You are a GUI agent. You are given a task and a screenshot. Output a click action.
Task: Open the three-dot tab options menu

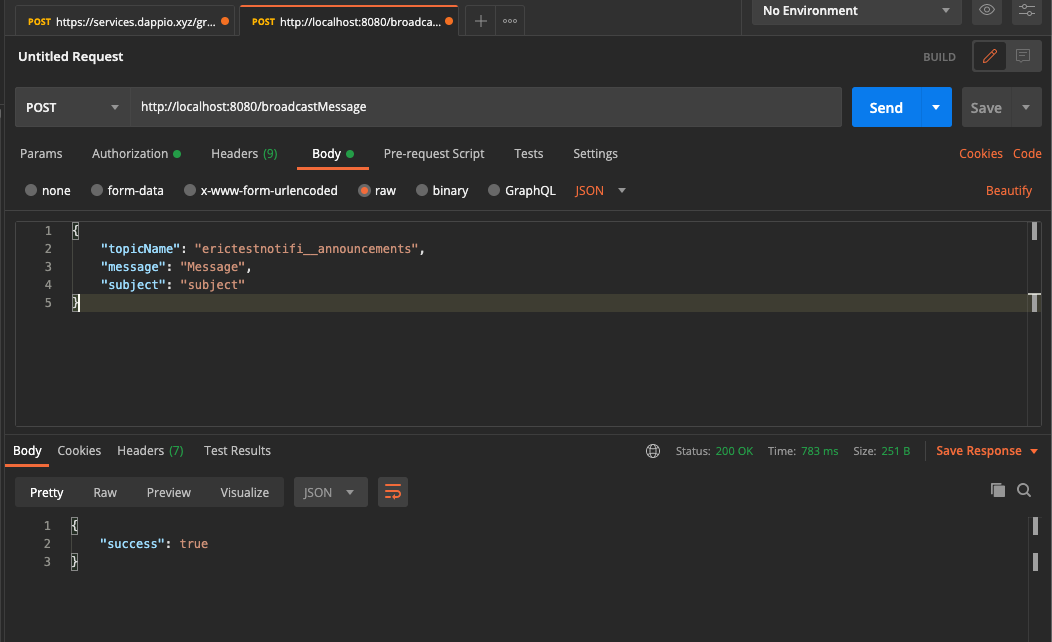click(x=510, y=21)
